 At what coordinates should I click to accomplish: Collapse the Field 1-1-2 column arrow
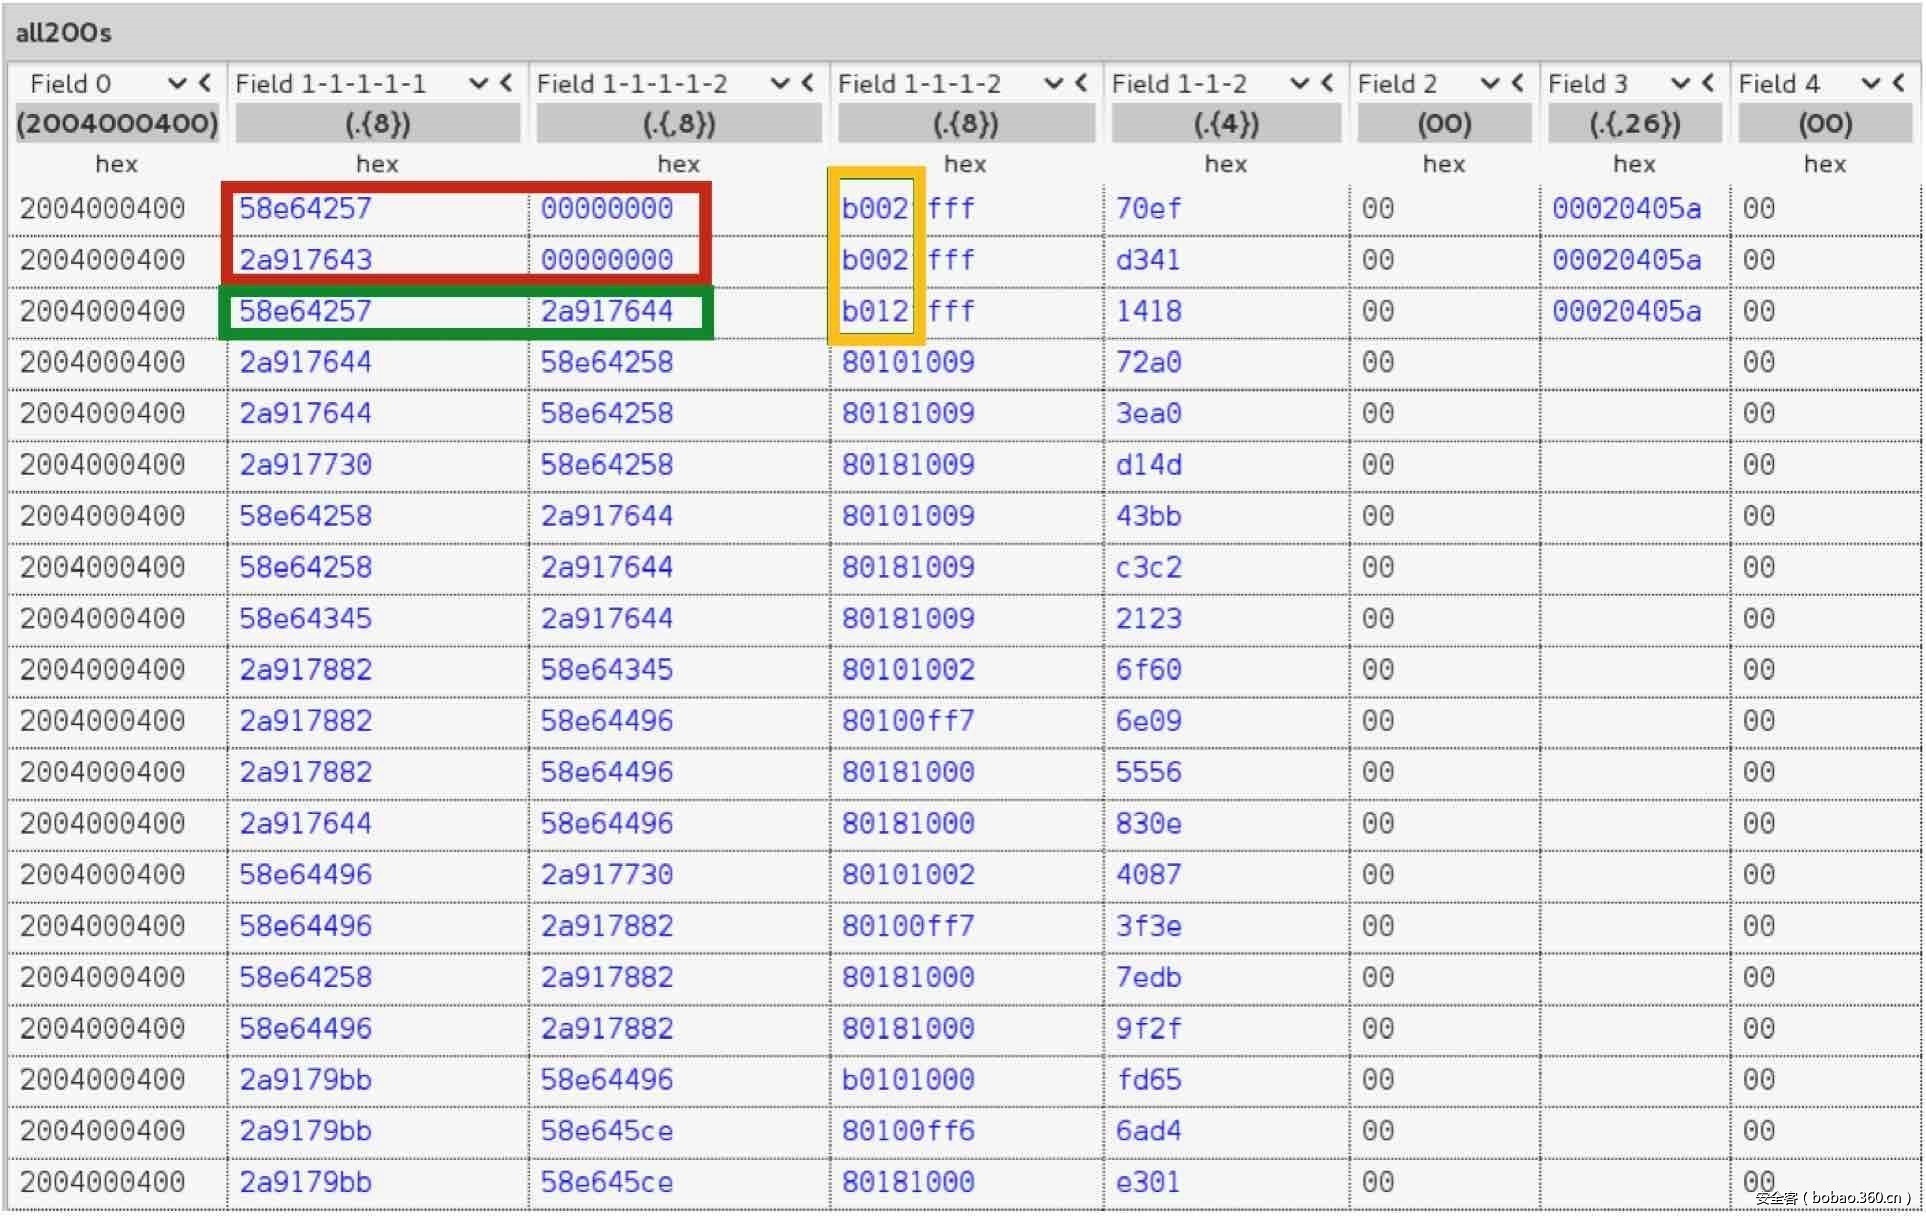click(1327, 83)
